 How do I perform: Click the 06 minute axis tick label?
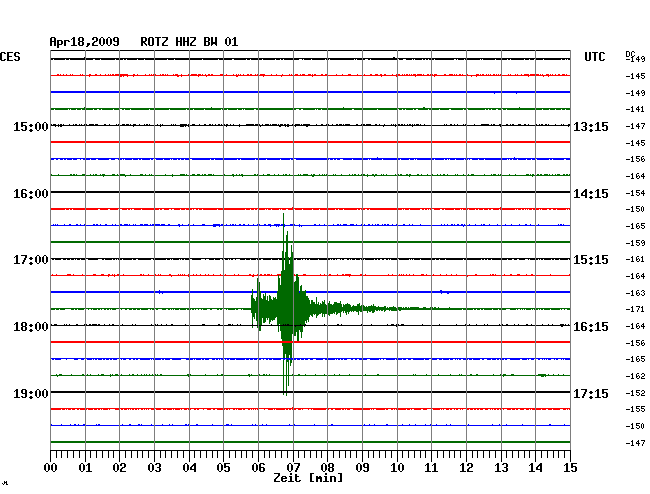click(x=258, y=467)
